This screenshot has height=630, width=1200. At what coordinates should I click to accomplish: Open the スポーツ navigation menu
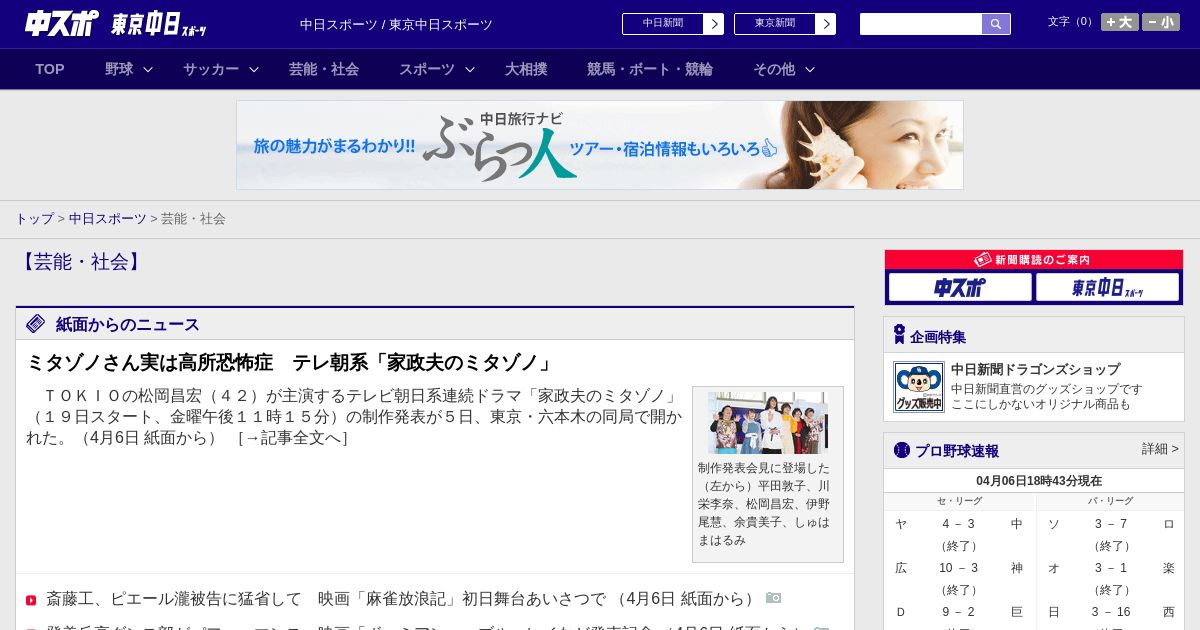click(x=427, y=69)
